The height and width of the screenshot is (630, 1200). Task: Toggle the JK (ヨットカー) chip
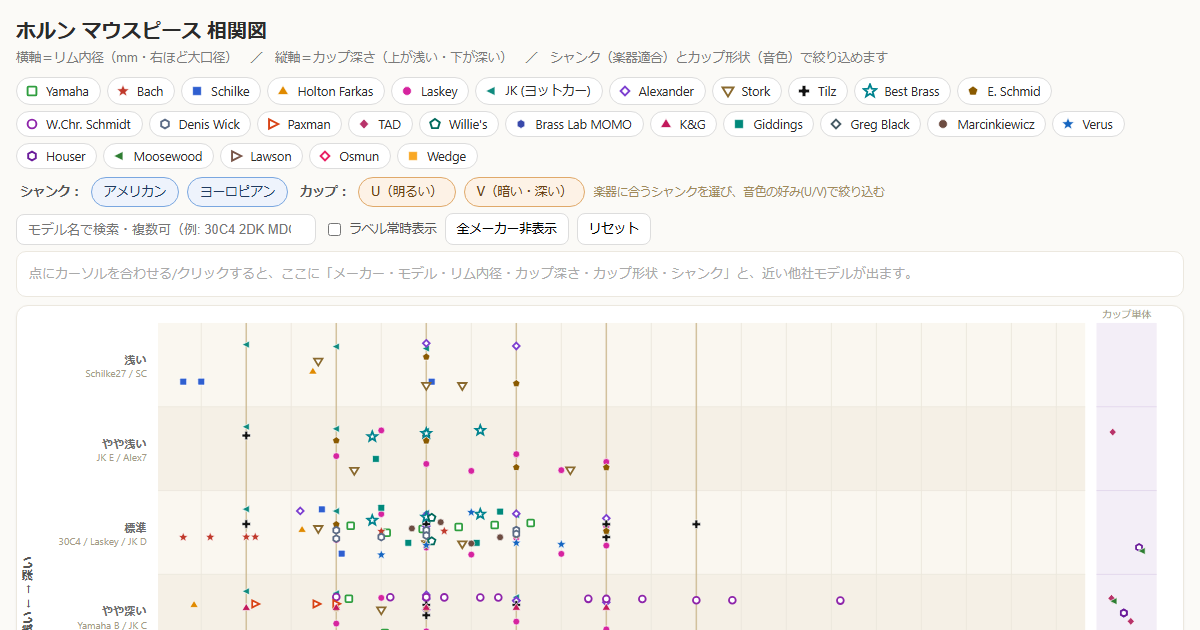point(538,91)
